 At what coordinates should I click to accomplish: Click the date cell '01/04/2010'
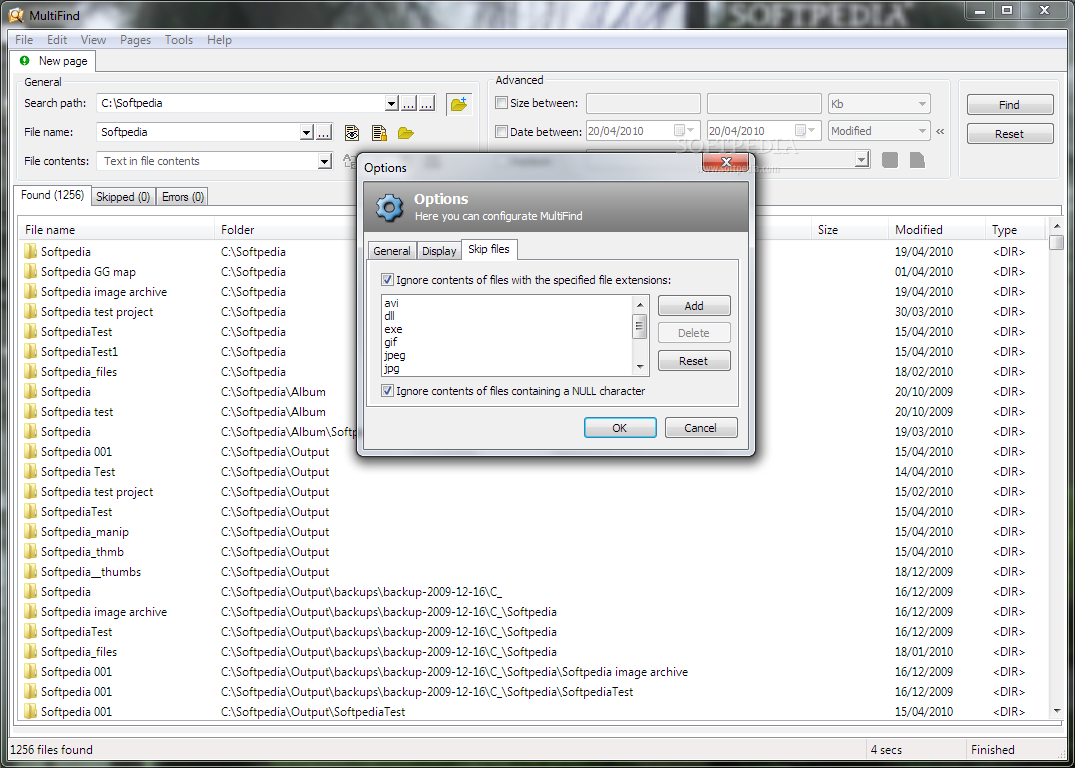click(923, 272)
